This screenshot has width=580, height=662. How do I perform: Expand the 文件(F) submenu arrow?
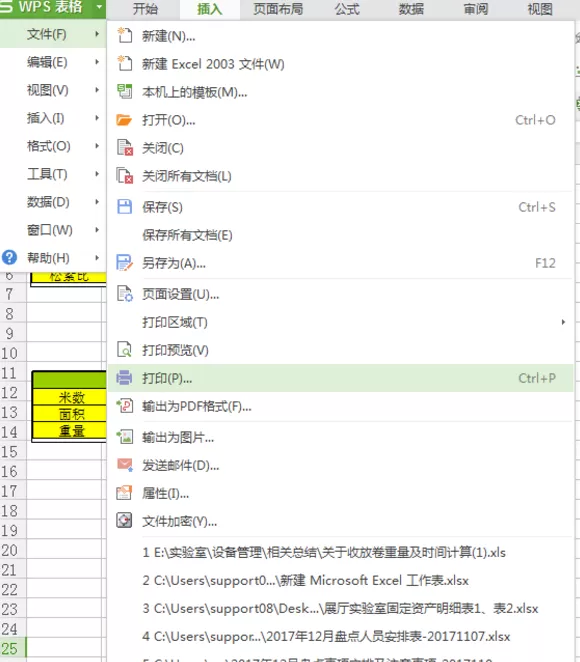click(97, 34)
